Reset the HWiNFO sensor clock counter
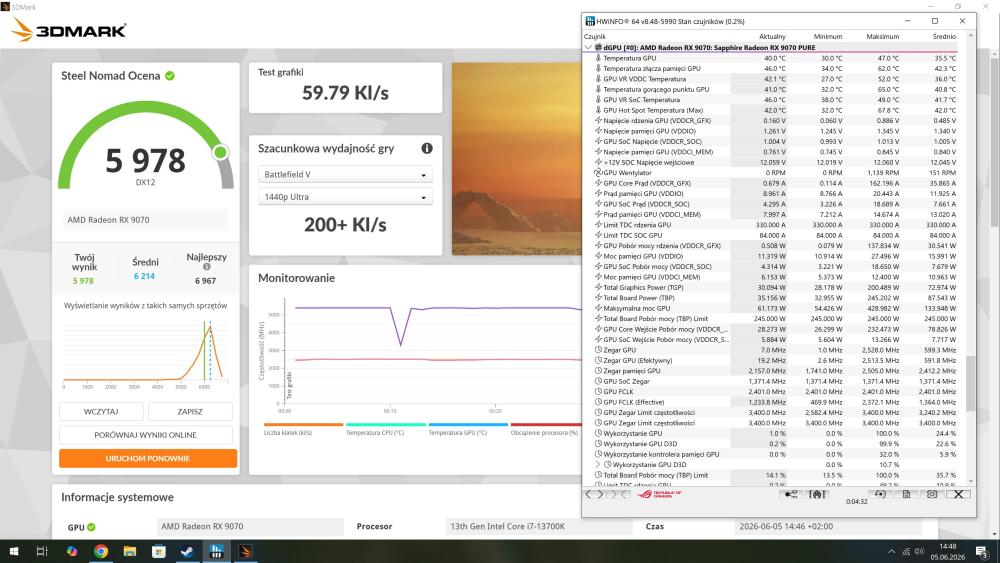Viewport: 1000px width, 563px height. (880, 494)
